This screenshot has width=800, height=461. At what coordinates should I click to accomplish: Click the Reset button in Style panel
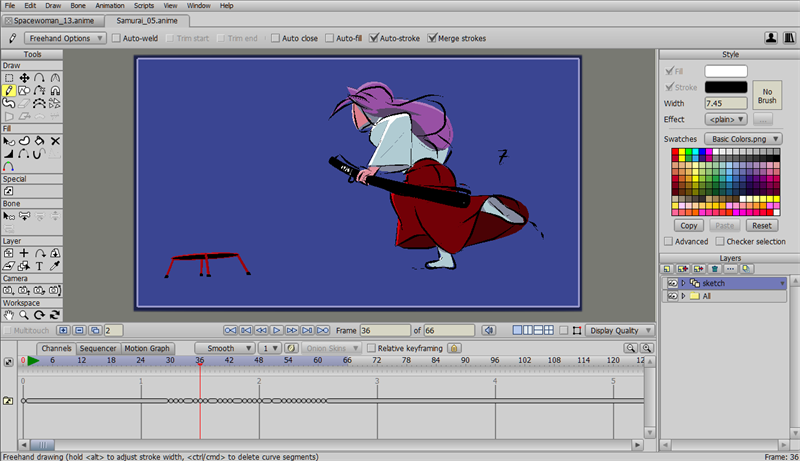(761, 225)
